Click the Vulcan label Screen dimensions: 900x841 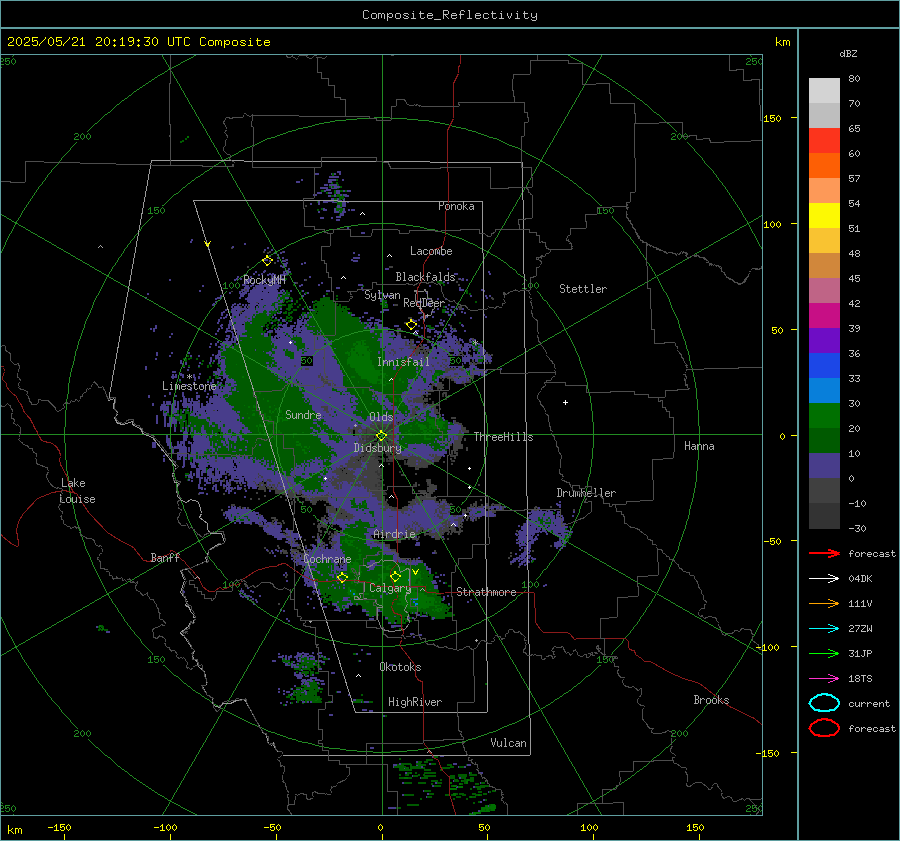509,743
